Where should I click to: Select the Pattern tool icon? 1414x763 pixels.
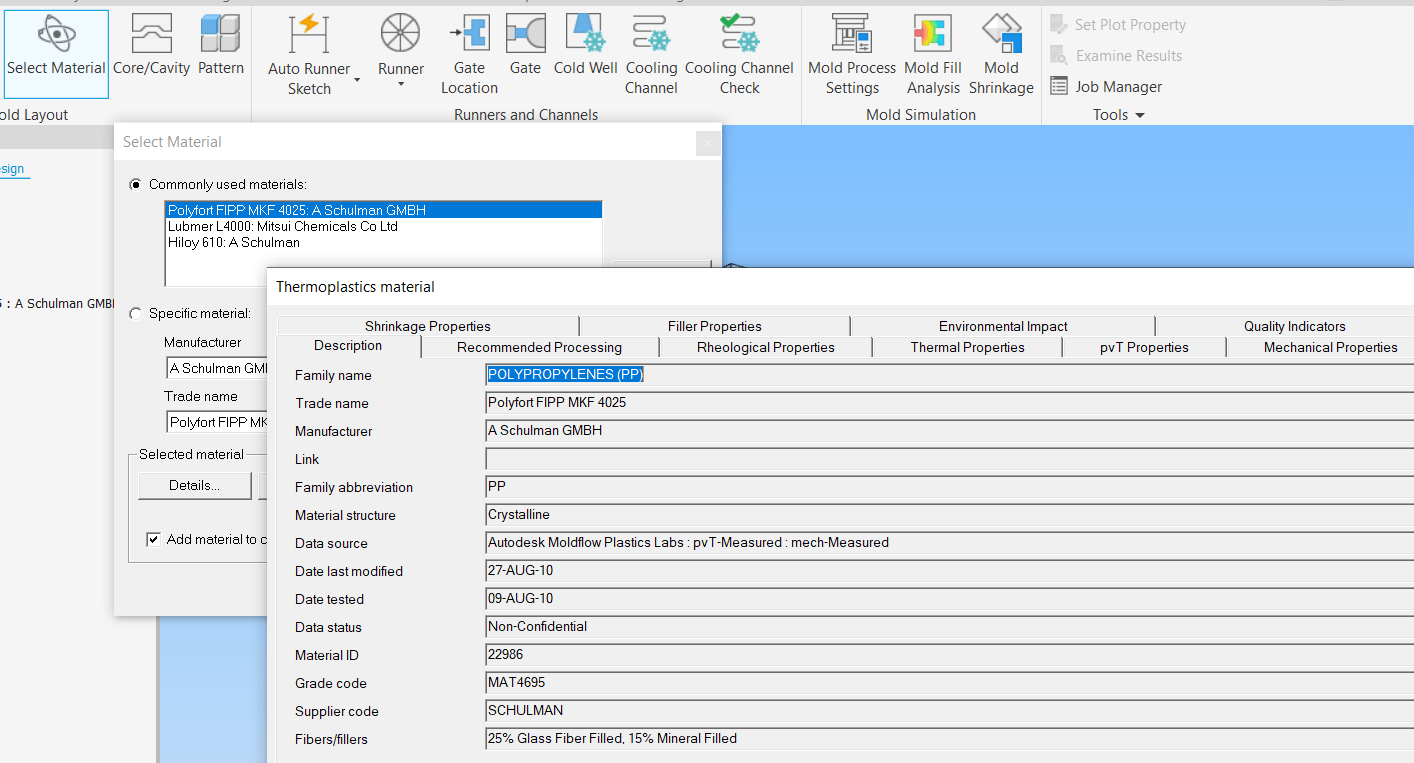(x=220, y=35)
